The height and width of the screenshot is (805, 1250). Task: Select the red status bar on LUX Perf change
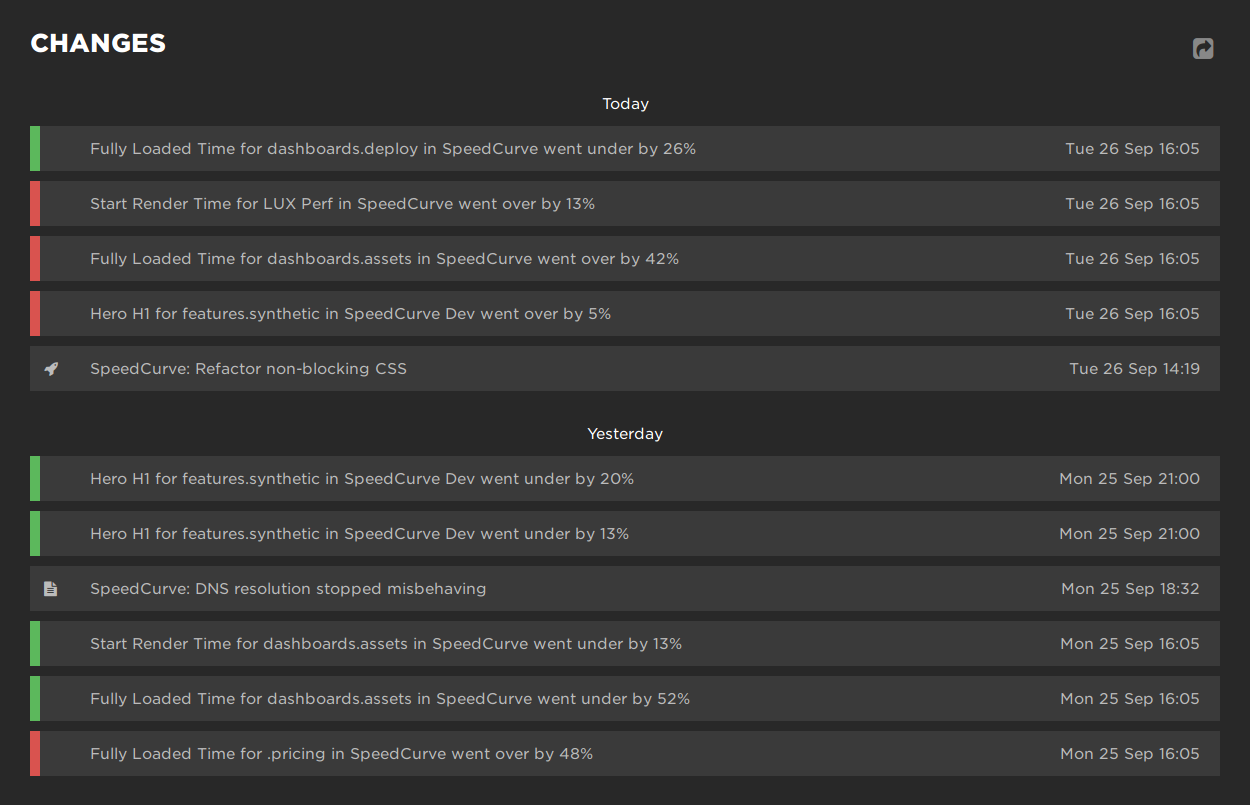33,203
